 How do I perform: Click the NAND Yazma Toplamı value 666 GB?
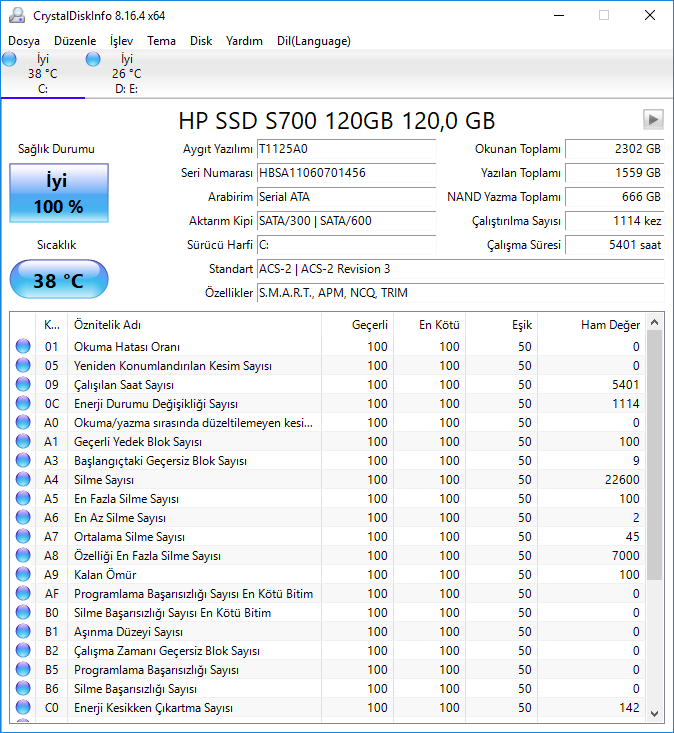pyautogui.click(x=615, y=197)
